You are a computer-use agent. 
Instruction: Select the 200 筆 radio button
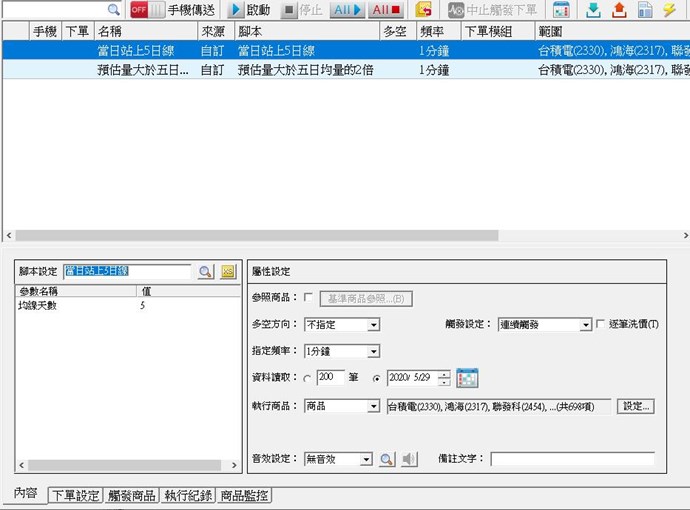coord(306,378)
